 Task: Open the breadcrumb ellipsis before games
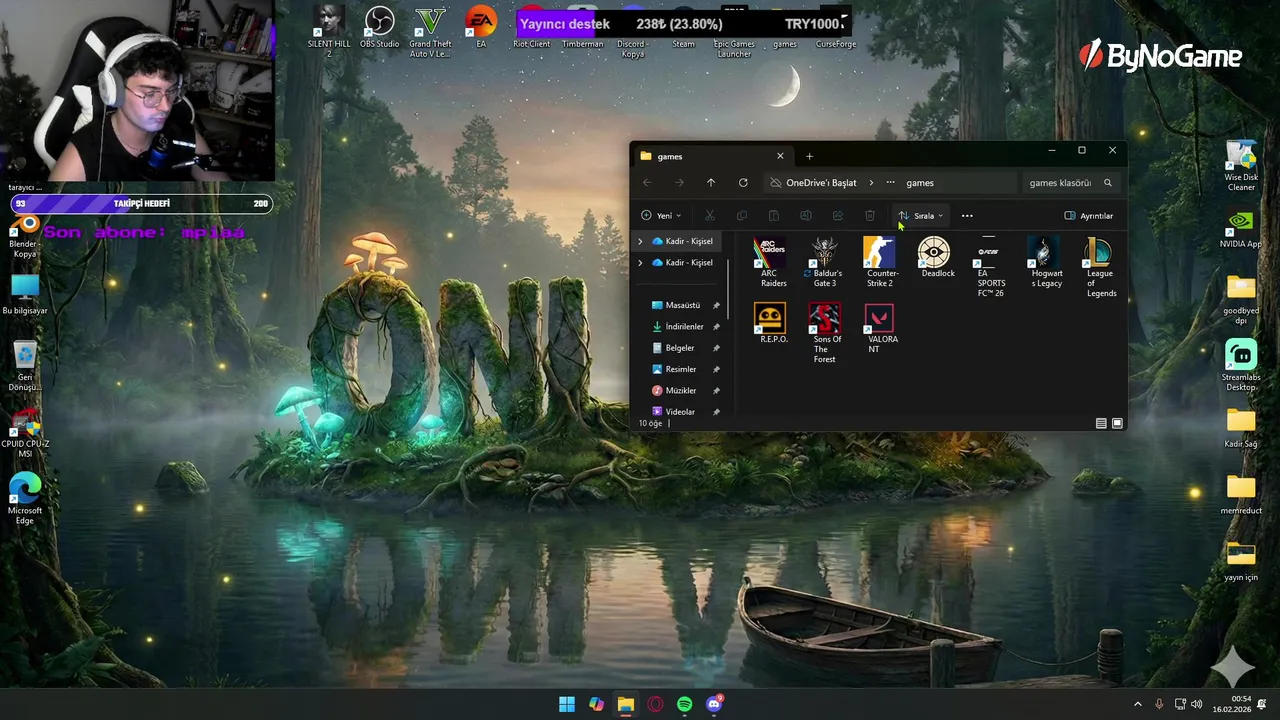[890, 183]
